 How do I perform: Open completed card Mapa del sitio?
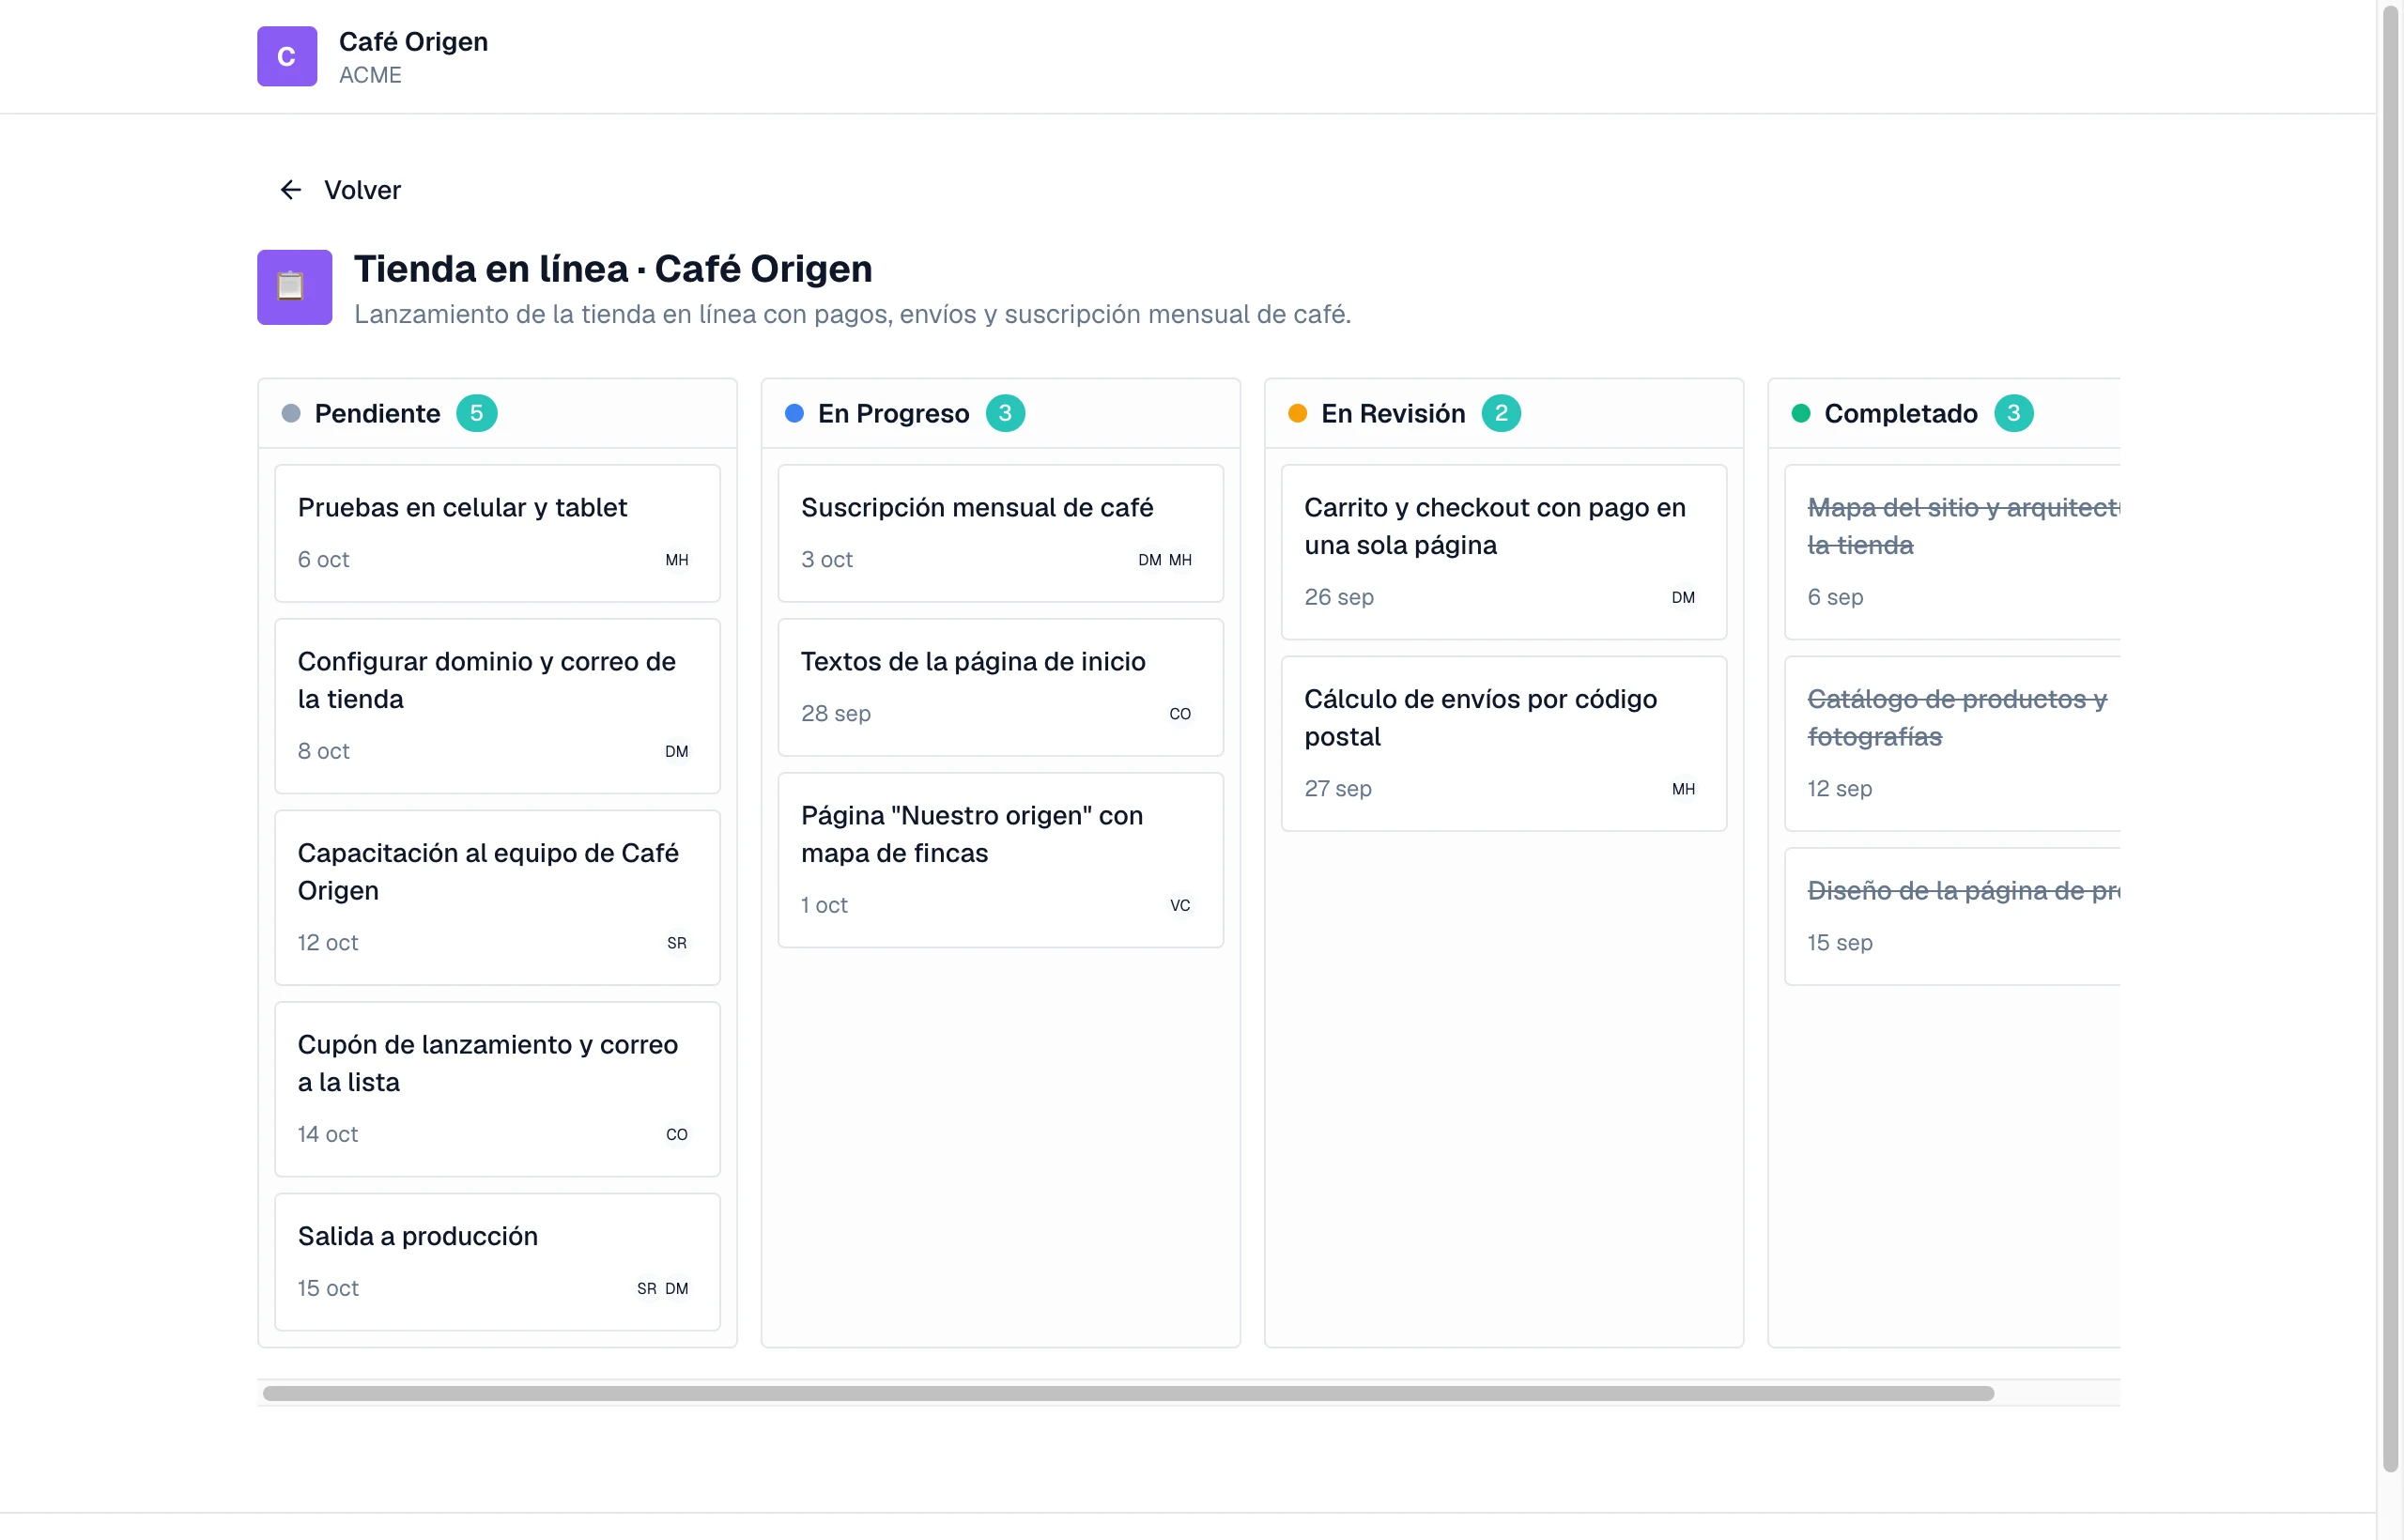1951,552
